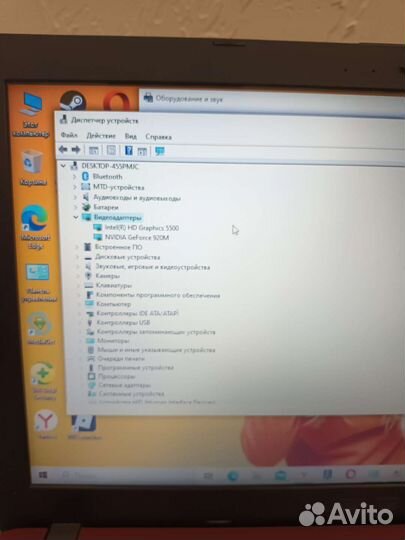Click the Очереди печати printer icon
The height and width of the screenshot is (540, 405).
click(91, 359)
